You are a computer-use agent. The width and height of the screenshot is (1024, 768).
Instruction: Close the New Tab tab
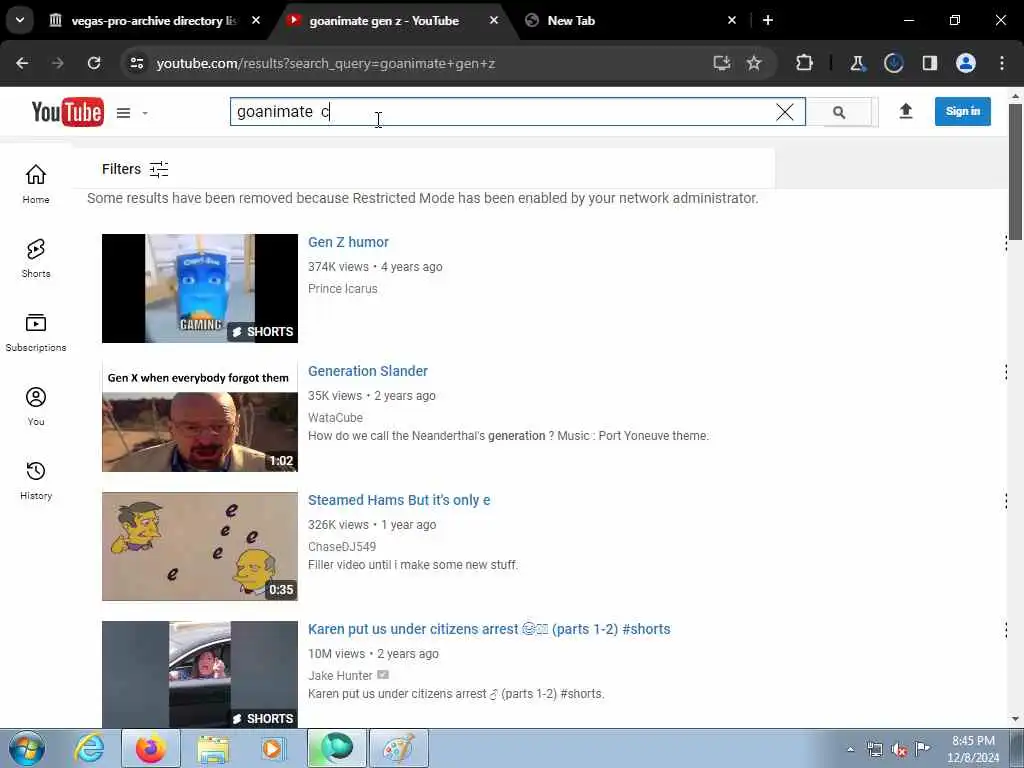pyautogui.click(x=732, y=20)
